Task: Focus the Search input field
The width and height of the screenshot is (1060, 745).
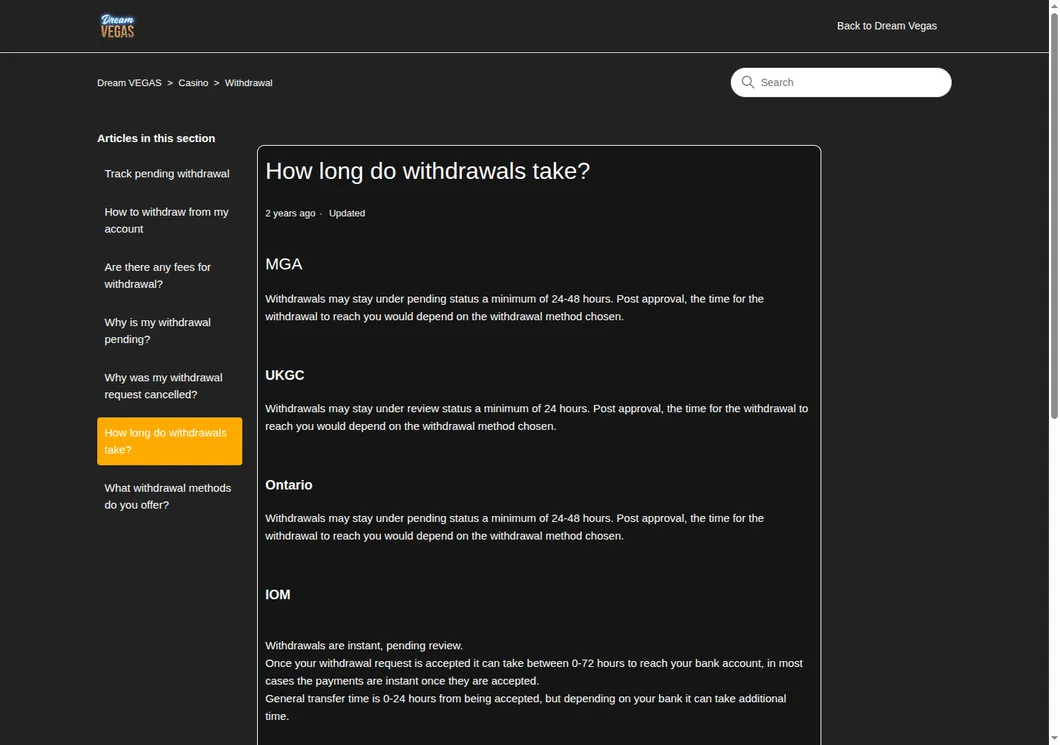Action: click(840, 82)
